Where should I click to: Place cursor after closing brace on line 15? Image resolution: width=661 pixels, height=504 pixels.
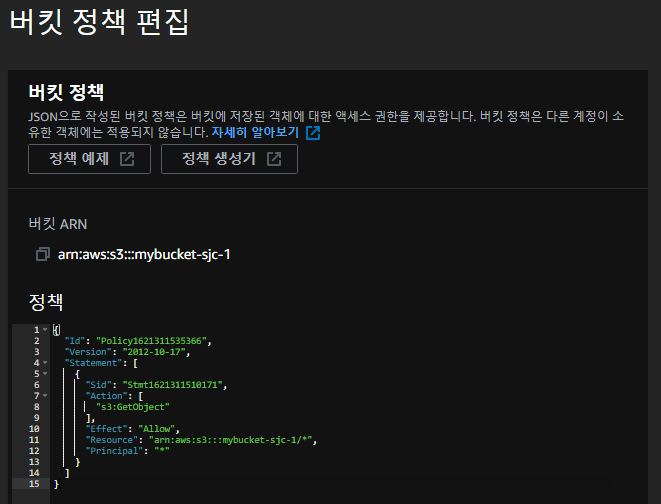point(60,484)
